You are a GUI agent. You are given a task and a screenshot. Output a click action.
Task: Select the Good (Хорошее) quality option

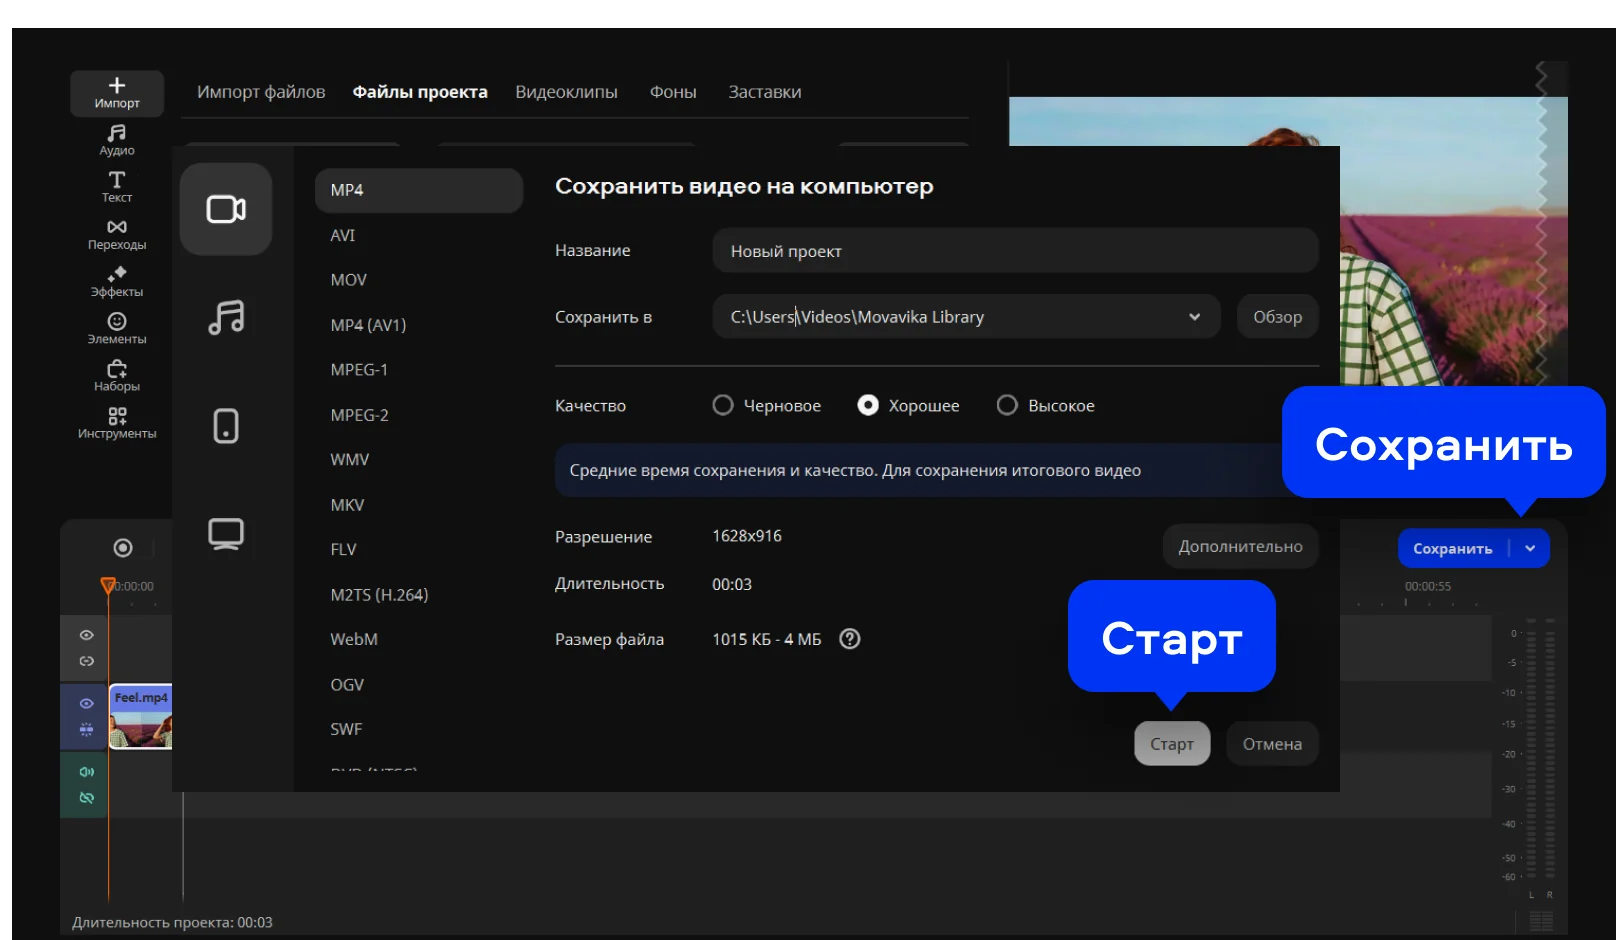[868, 405]
